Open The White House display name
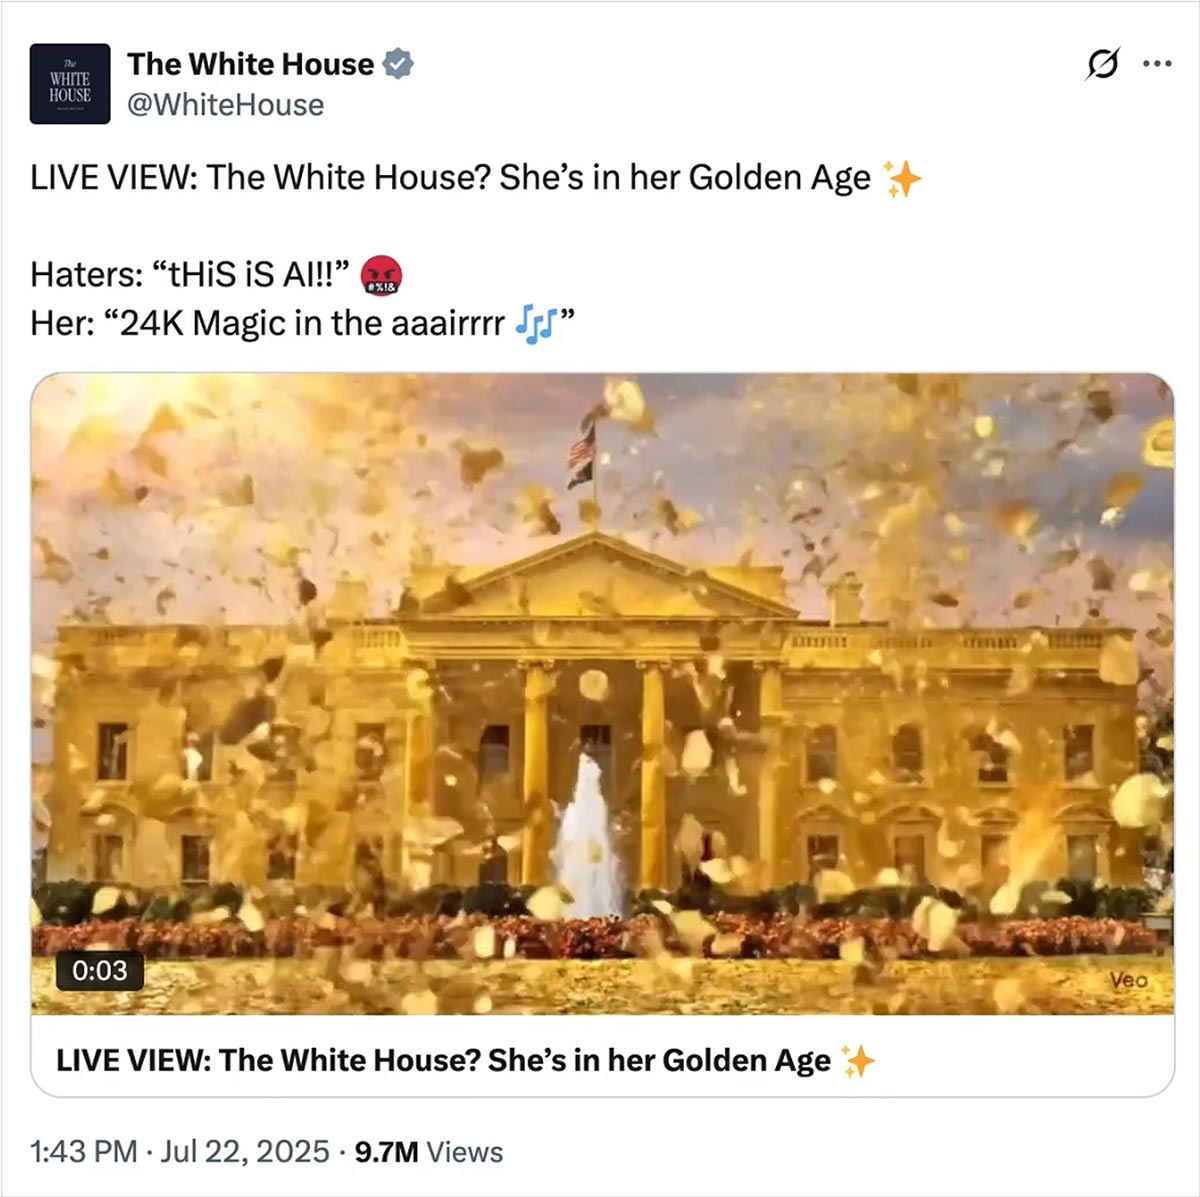This screenshot has width=1200, height=1197. pyautogui.click(x=250, y=64)
